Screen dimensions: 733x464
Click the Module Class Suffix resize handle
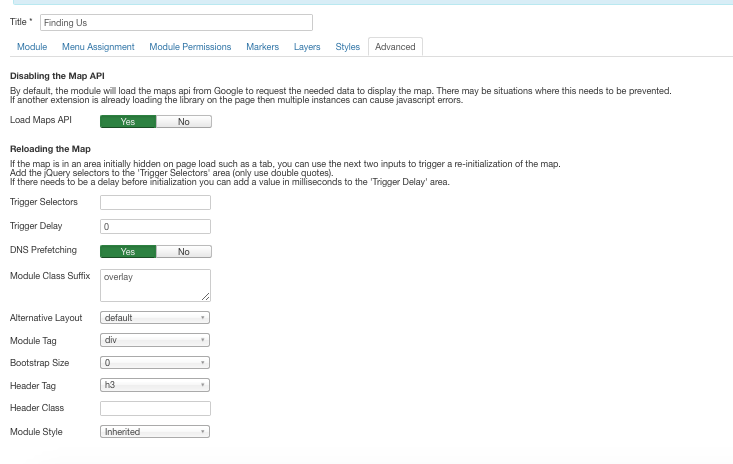pyautogui.click(x=206, y=297)
